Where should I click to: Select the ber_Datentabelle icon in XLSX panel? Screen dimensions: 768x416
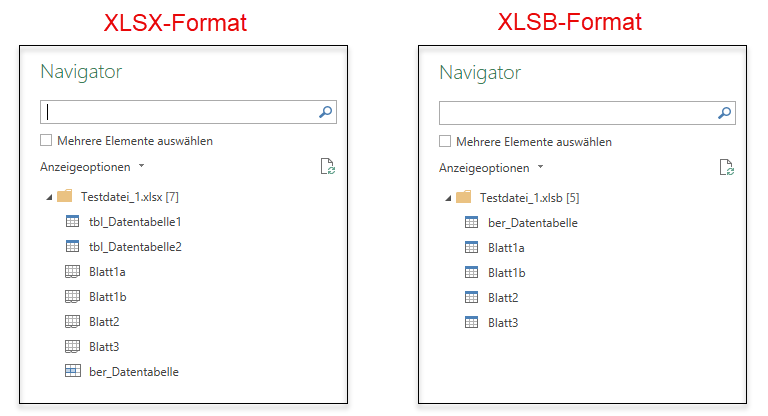[x=72, y=371]
